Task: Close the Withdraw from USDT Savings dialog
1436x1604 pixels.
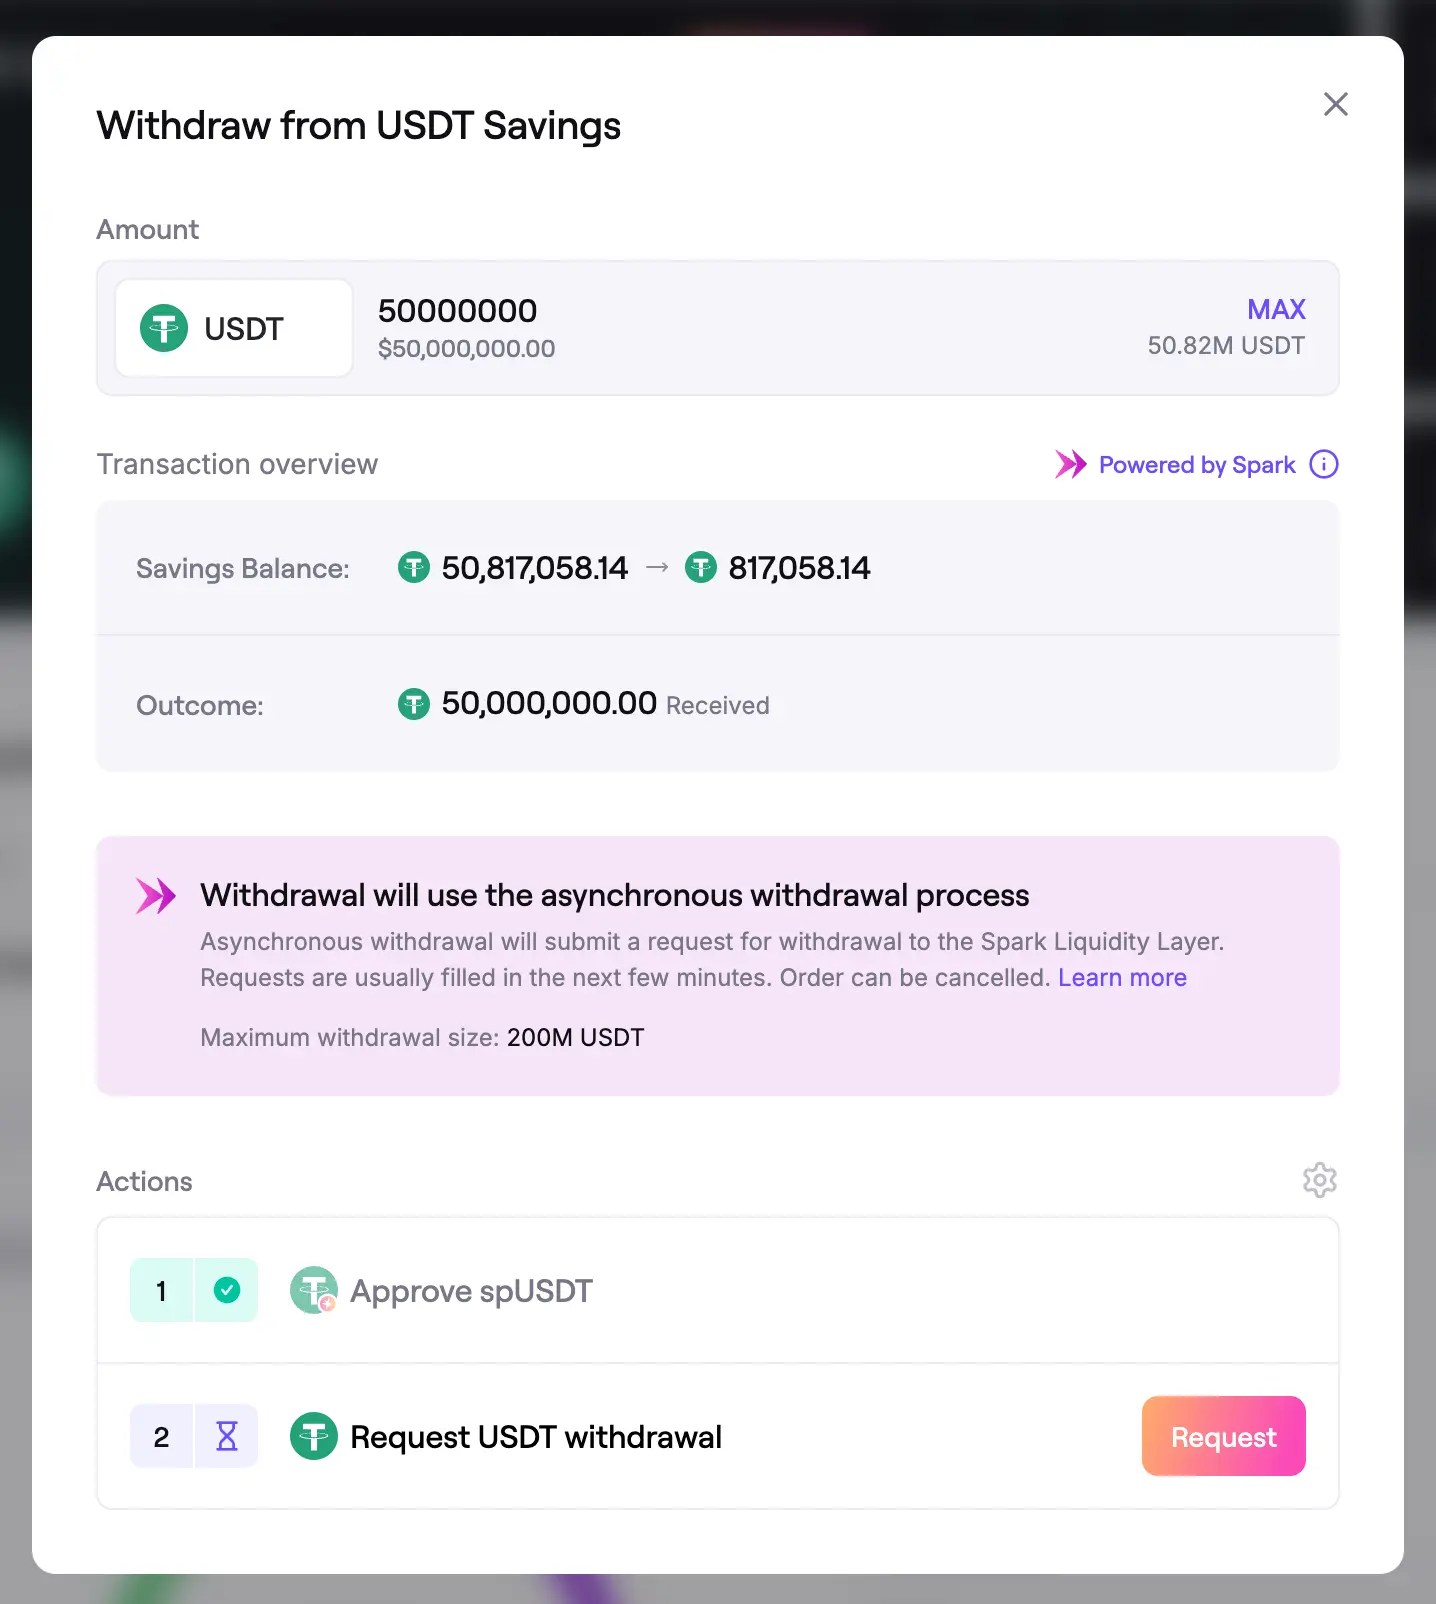Action: 1335,104
